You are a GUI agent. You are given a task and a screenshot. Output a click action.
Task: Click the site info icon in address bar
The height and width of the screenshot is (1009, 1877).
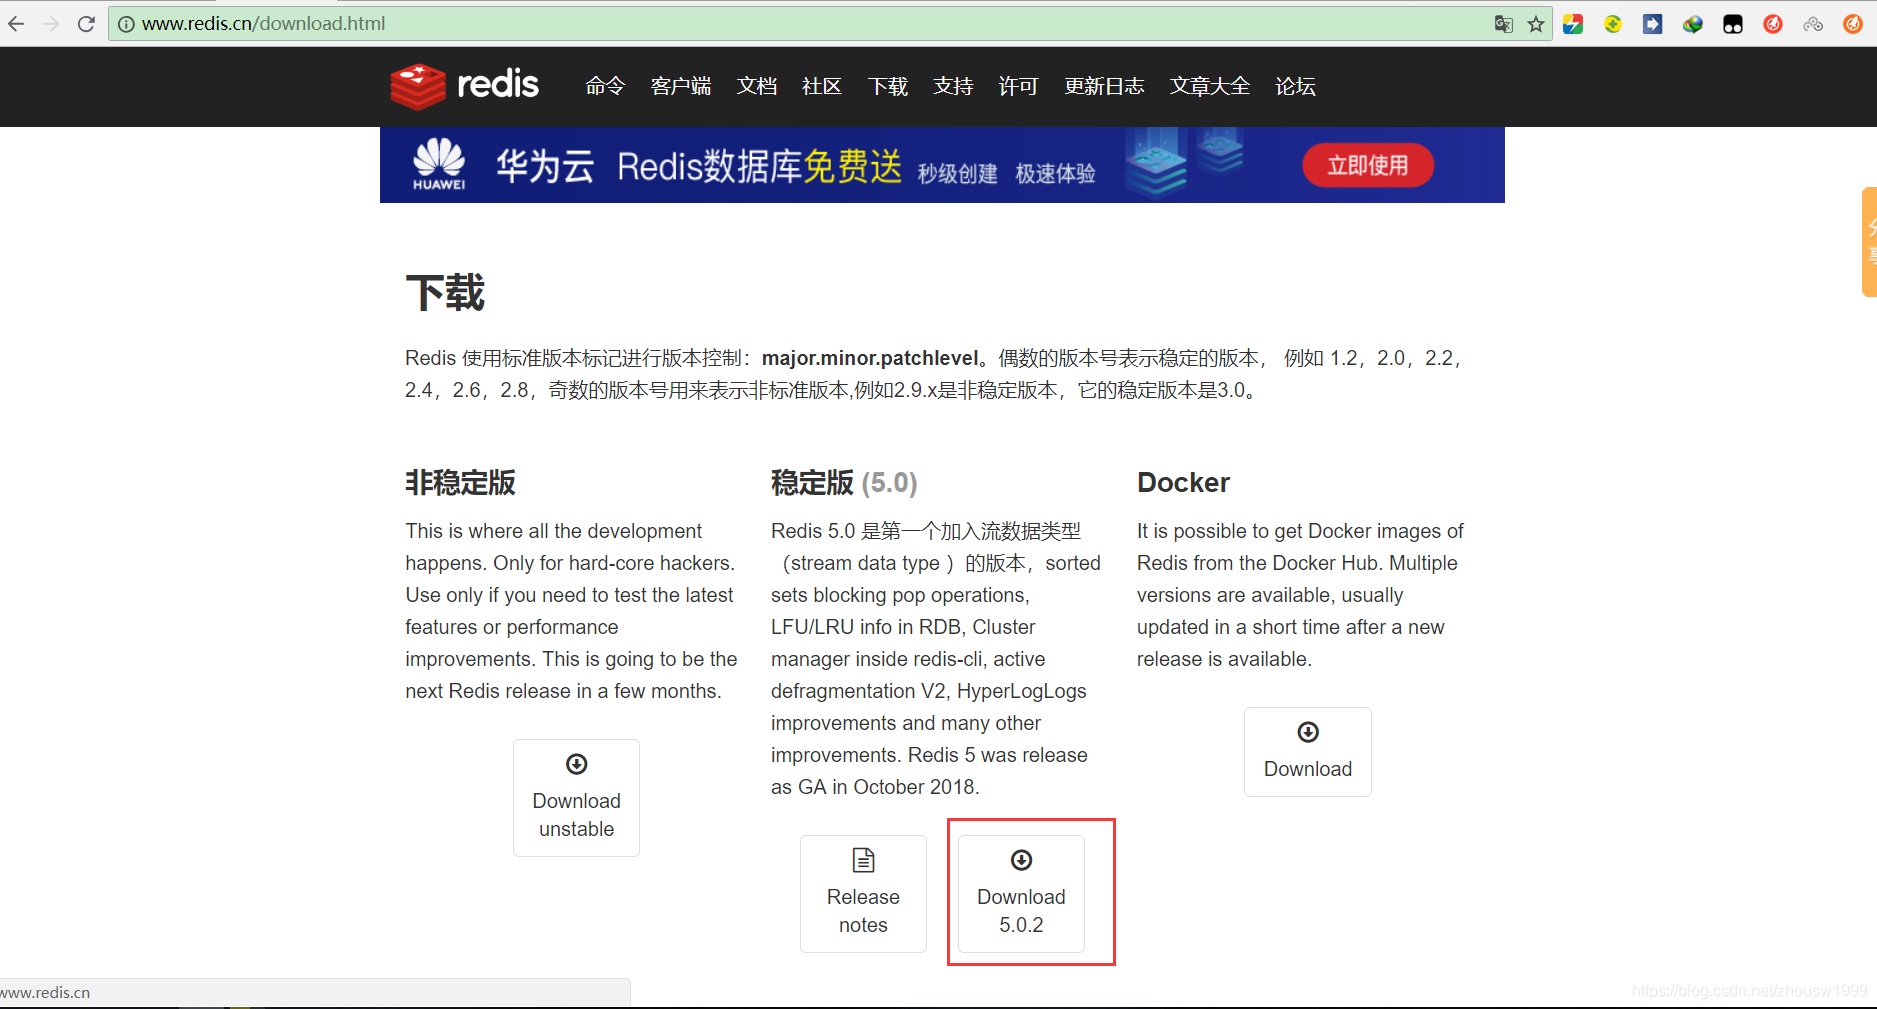tap(126, 23)
